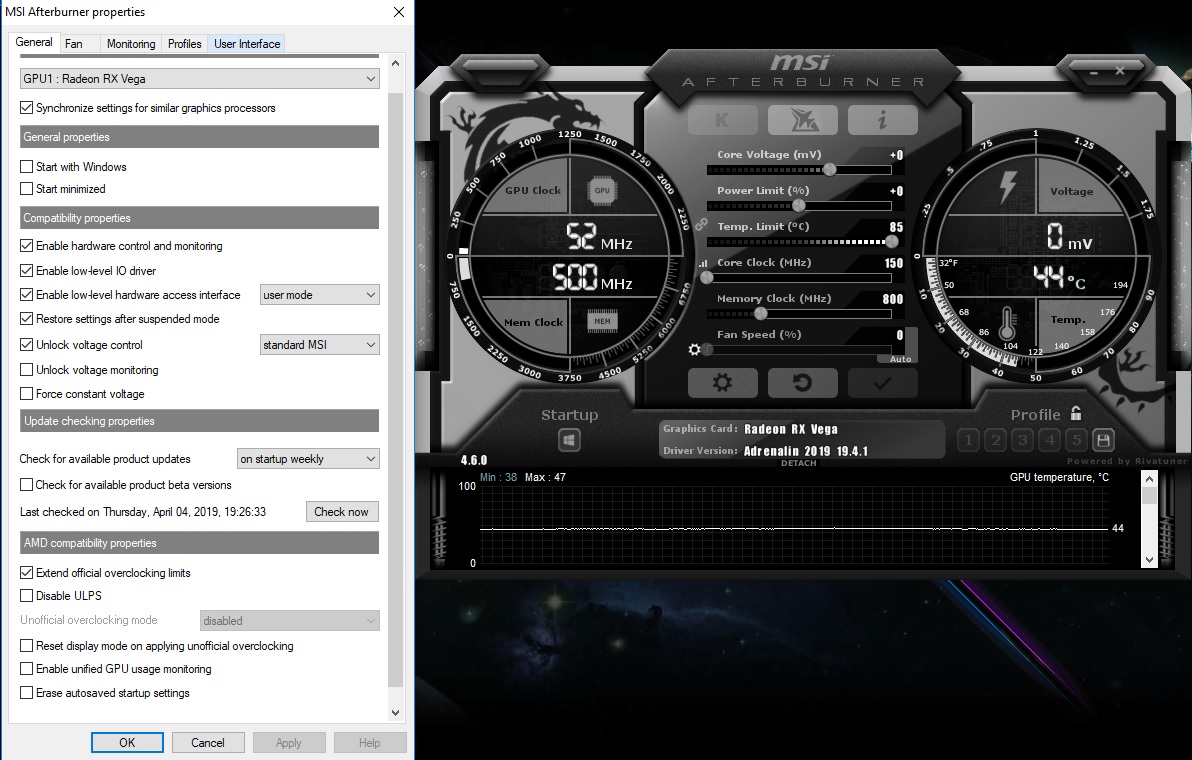Reset settings with the circular arrow button

803,383
